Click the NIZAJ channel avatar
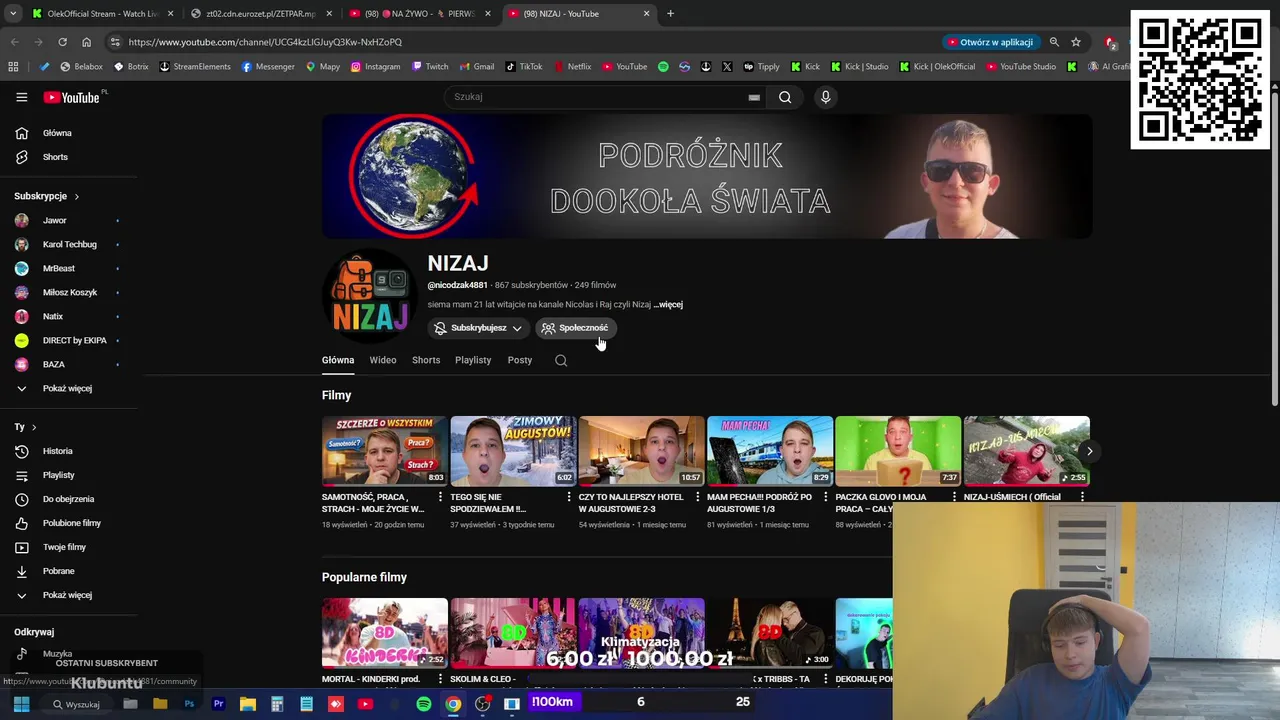This screenshot has width=1280, height=720. pyautogui.click(x=370, y=297)
